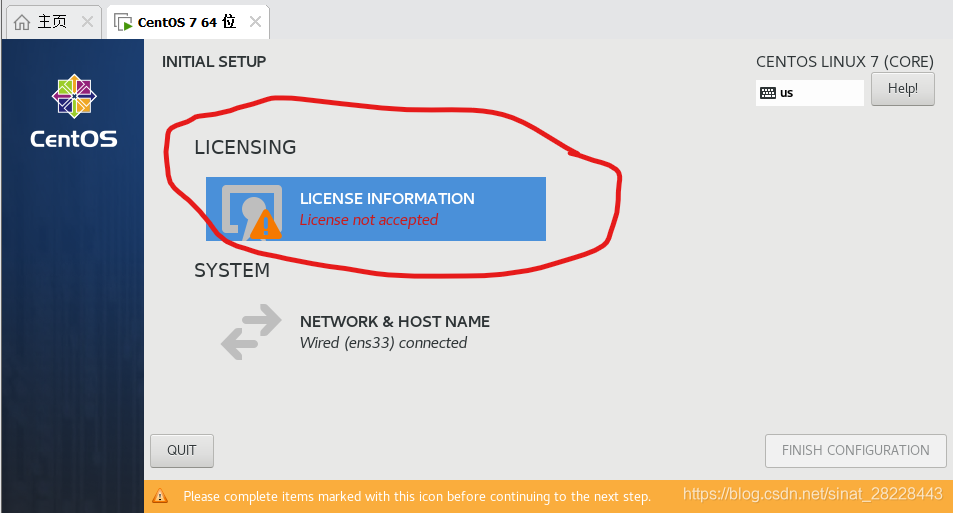Image resolution: width=953 pixels, height=513 pixels.
Task: Click the FINISH CONFIGURATION button
Action: [856, 450]
